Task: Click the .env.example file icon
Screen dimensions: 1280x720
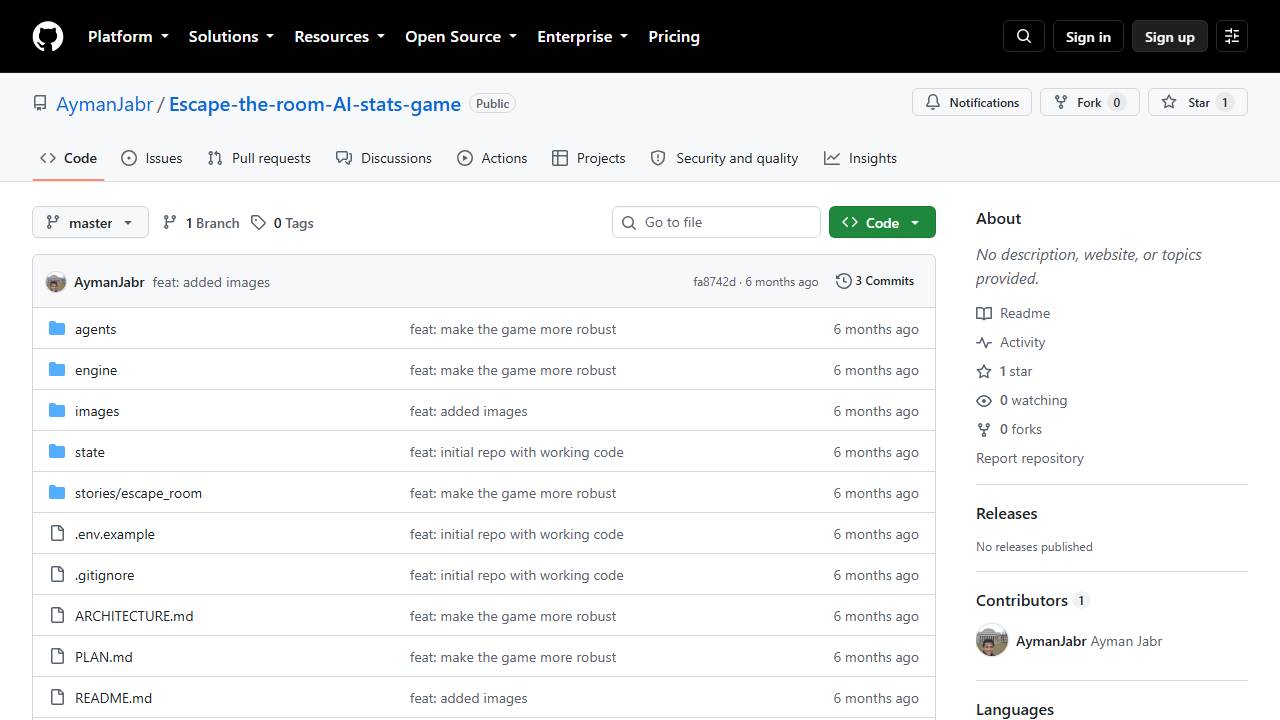Action: coord(57,534)
